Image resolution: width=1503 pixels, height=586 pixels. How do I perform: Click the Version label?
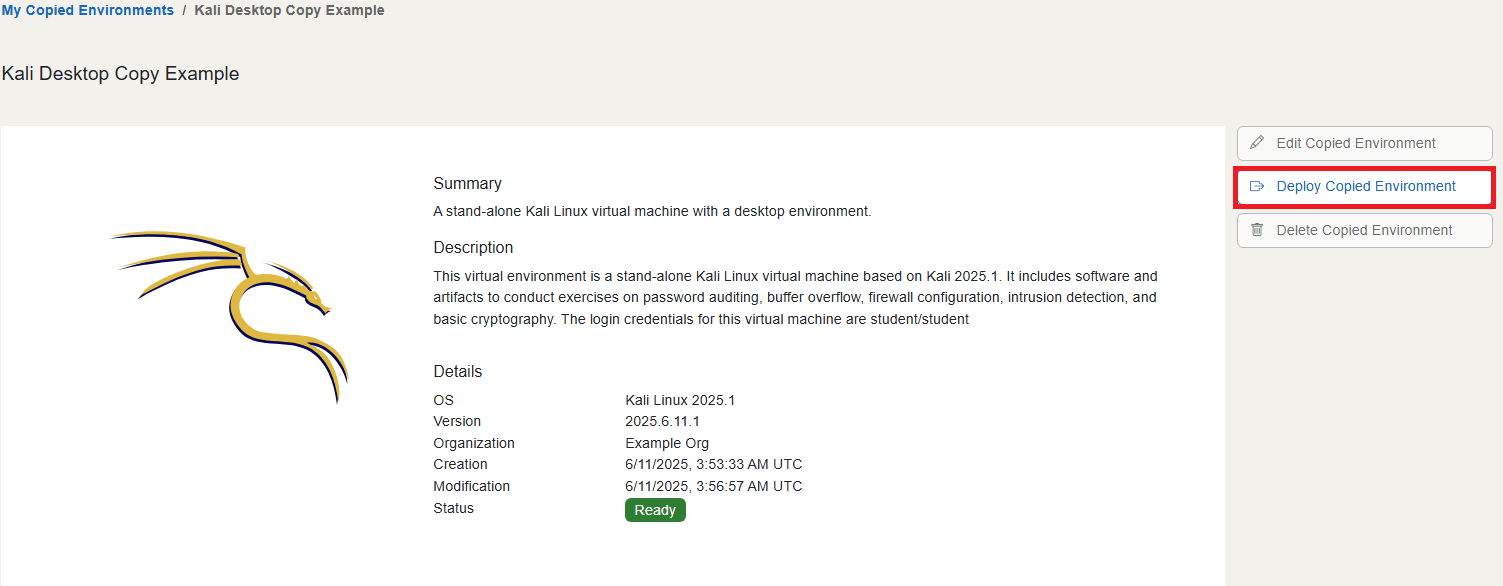(457, 421)
